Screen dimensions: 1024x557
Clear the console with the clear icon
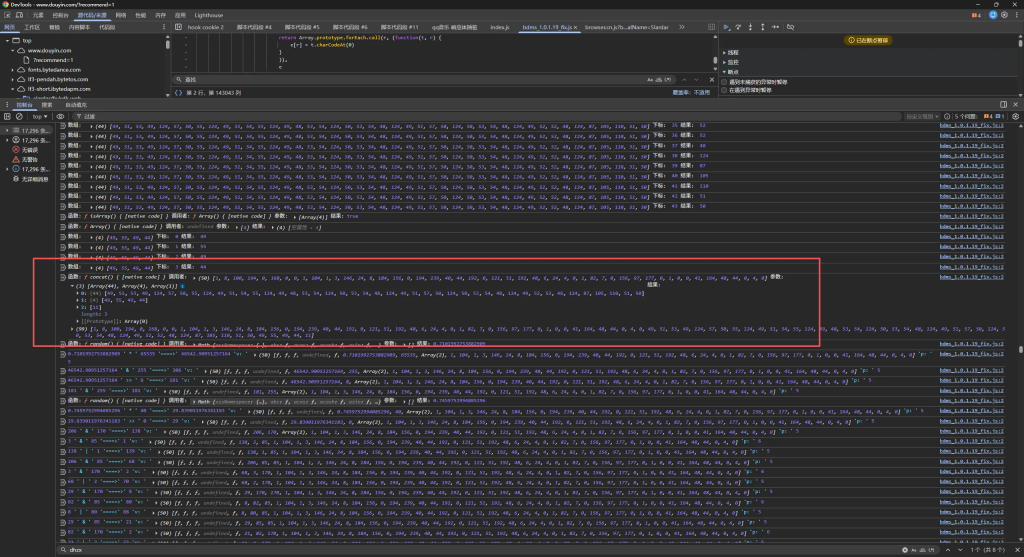[x=19, y=116]
